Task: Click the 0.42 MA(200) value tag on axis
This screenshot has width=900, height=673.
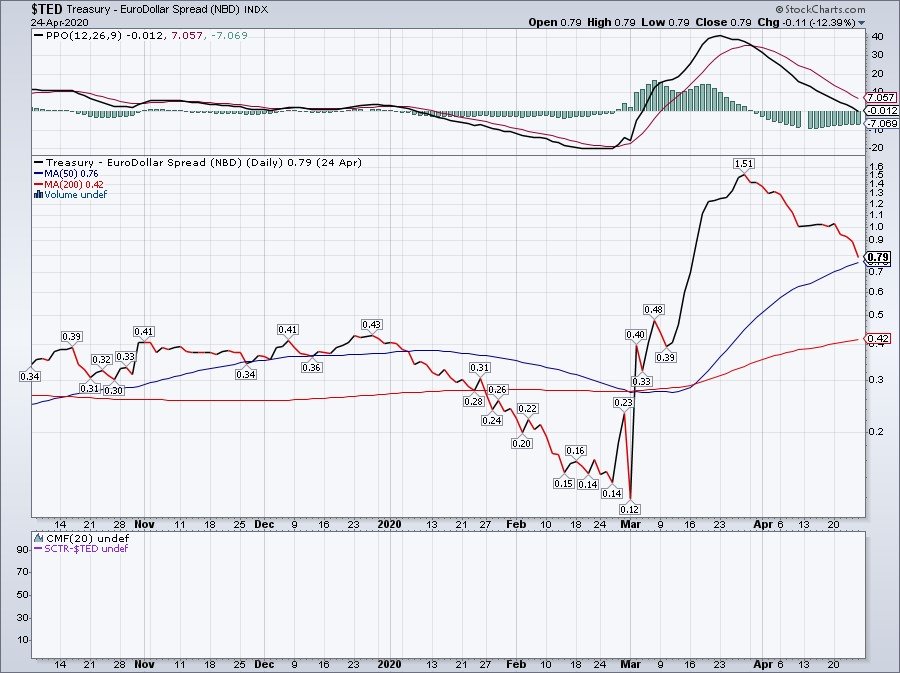Action: [879, 339]
